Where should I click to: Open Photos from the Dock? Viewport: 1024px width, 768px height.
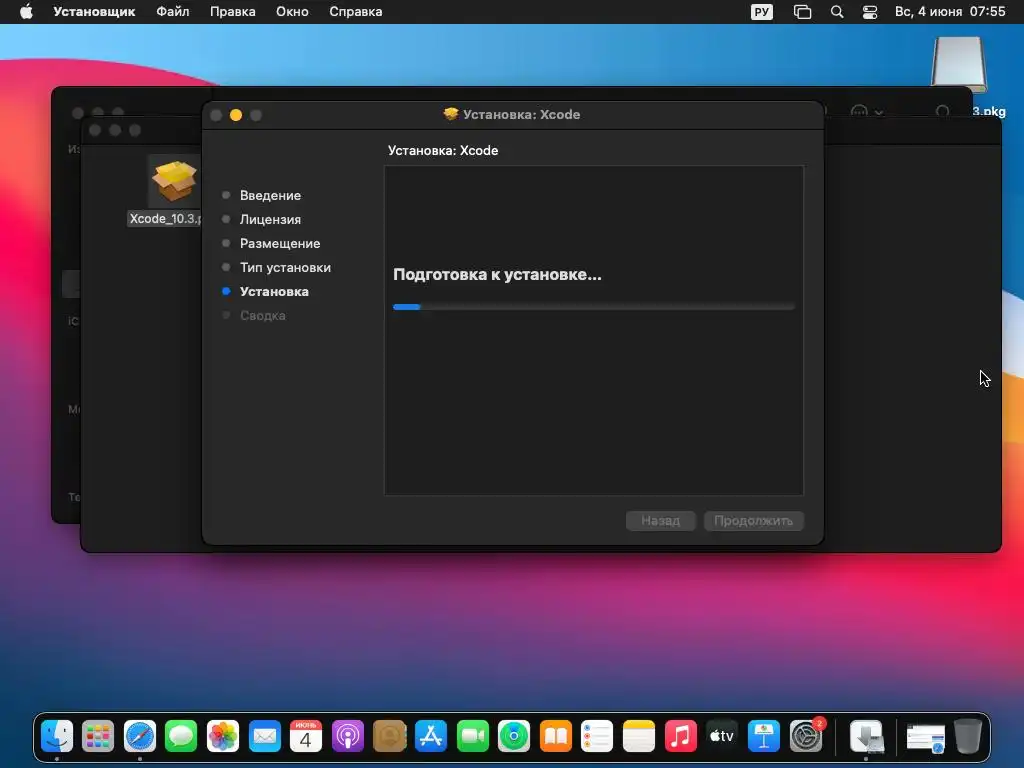click(x=223, y=736)
